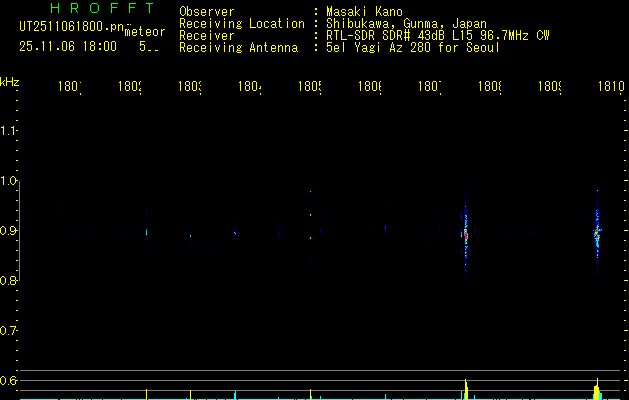Click the 1810 time axis label
The height and width of the screenshot is (400, 629).
pos(611,86)
